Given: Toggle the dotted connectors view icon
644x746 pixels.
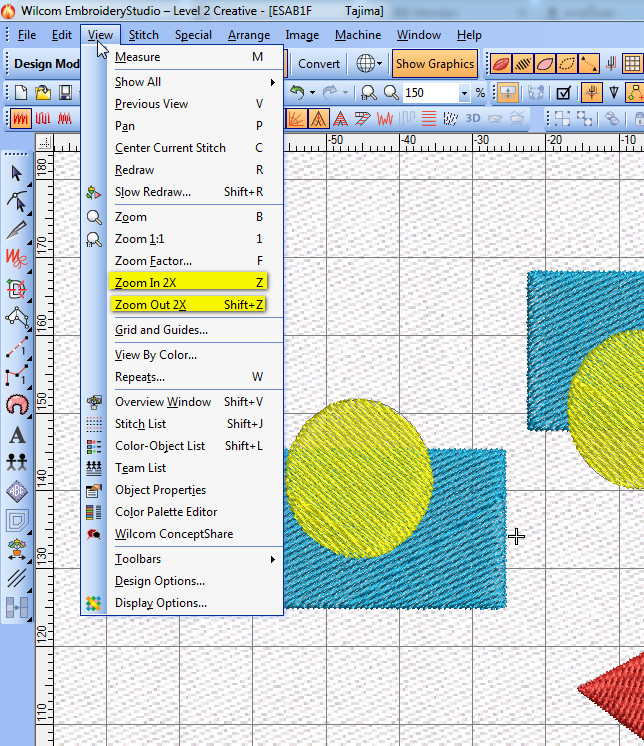Looking at the screenshot, I should (588, 64).
